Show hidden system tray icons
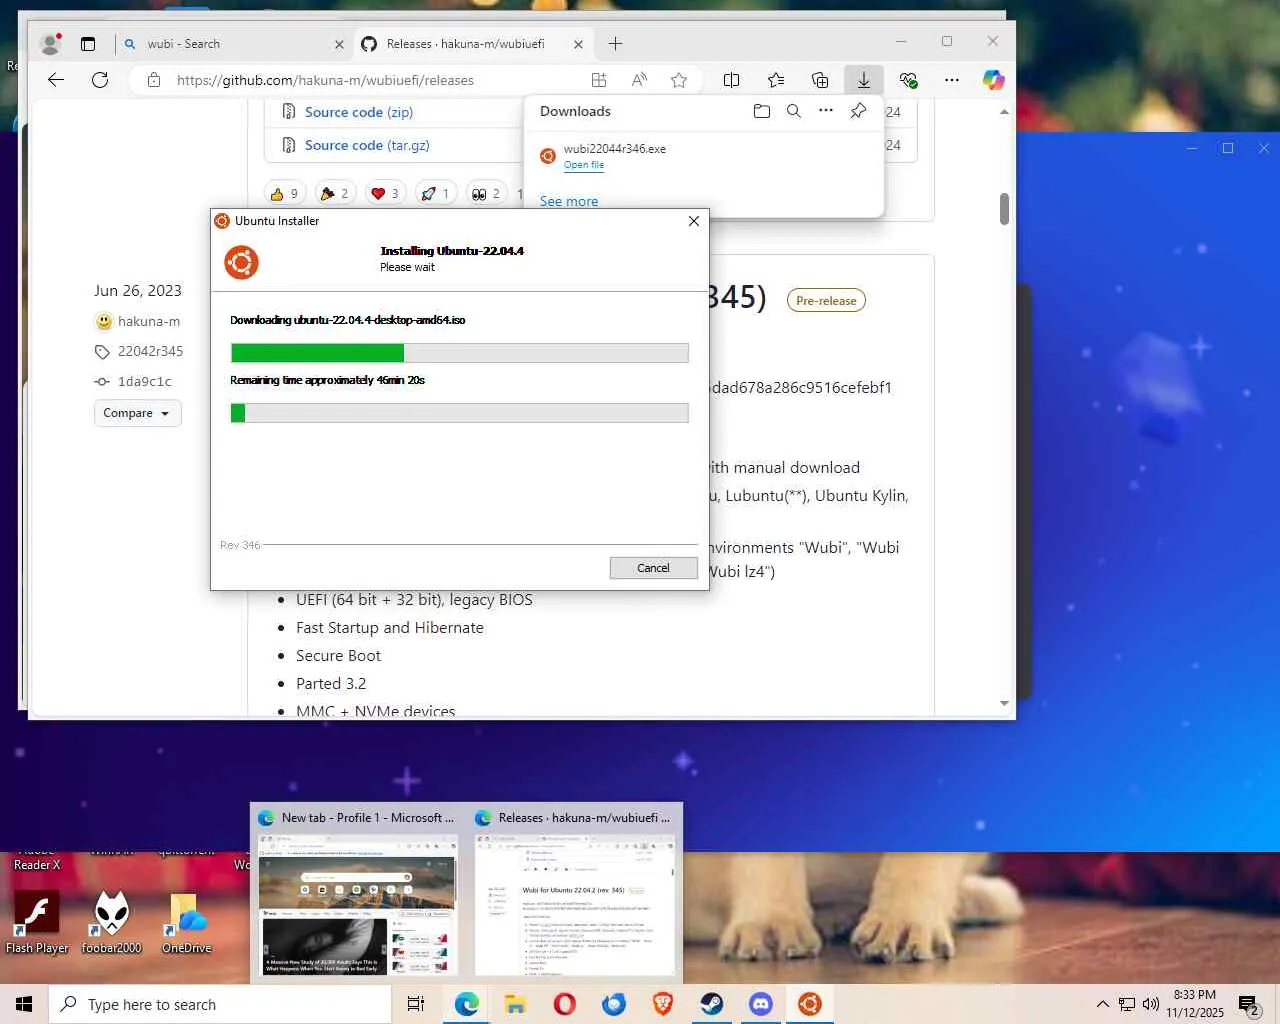The image size is (1280, 1024). (x=1102, y=1004)
